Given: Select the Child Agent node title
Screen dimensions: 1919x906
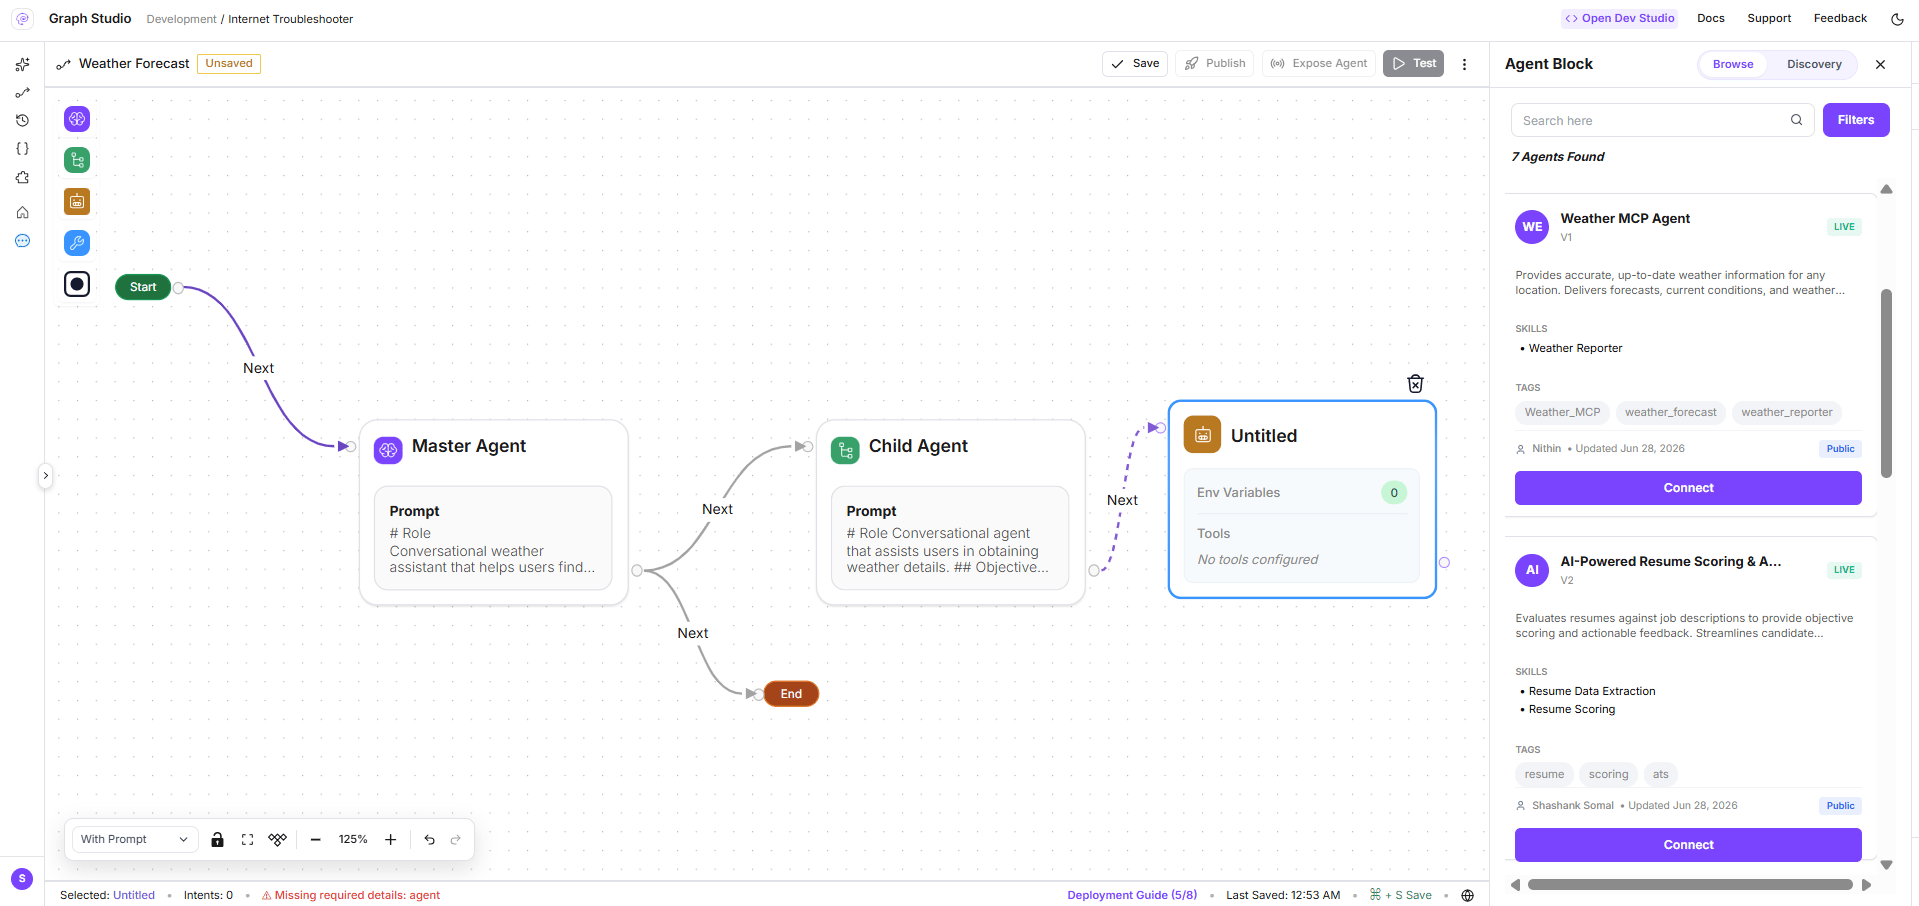Looking at the screenshot, I should tap(918, 446).
